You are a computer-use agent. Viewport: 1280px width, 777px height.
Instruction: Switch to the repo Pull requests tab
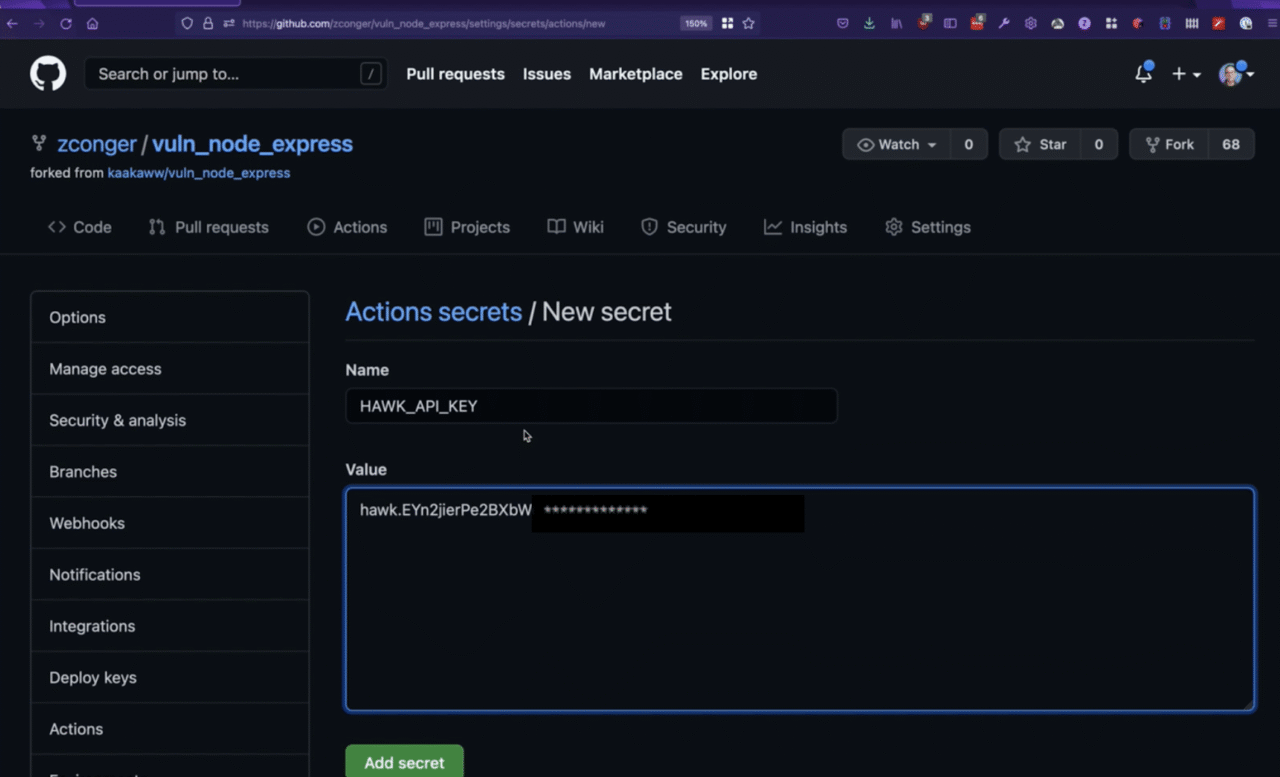[x=208, y=227]
